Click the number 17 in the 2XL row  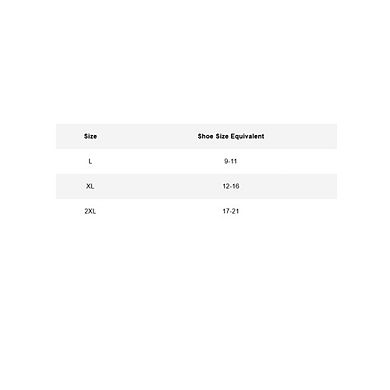pos(226,211)
